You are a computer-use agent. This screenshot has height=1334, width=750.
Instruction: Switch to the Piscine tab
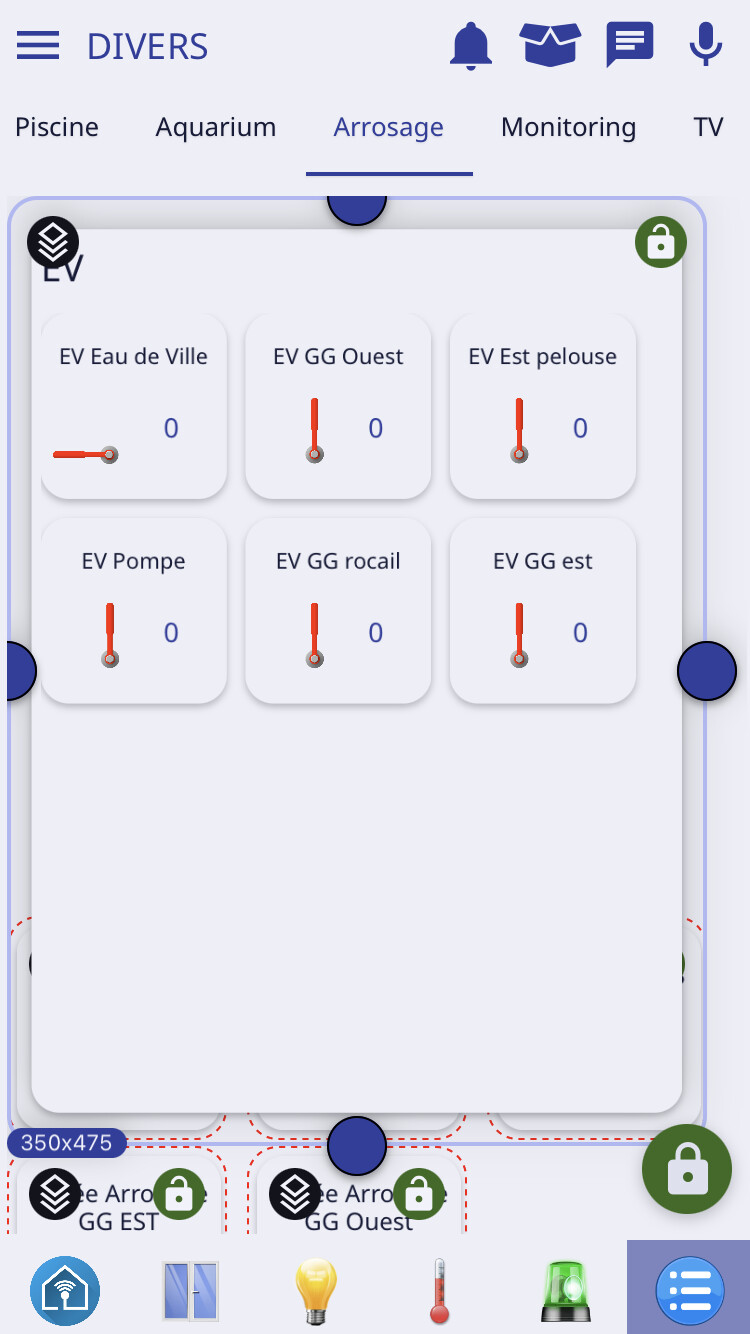pyautogui.click(x=57, y=128)
